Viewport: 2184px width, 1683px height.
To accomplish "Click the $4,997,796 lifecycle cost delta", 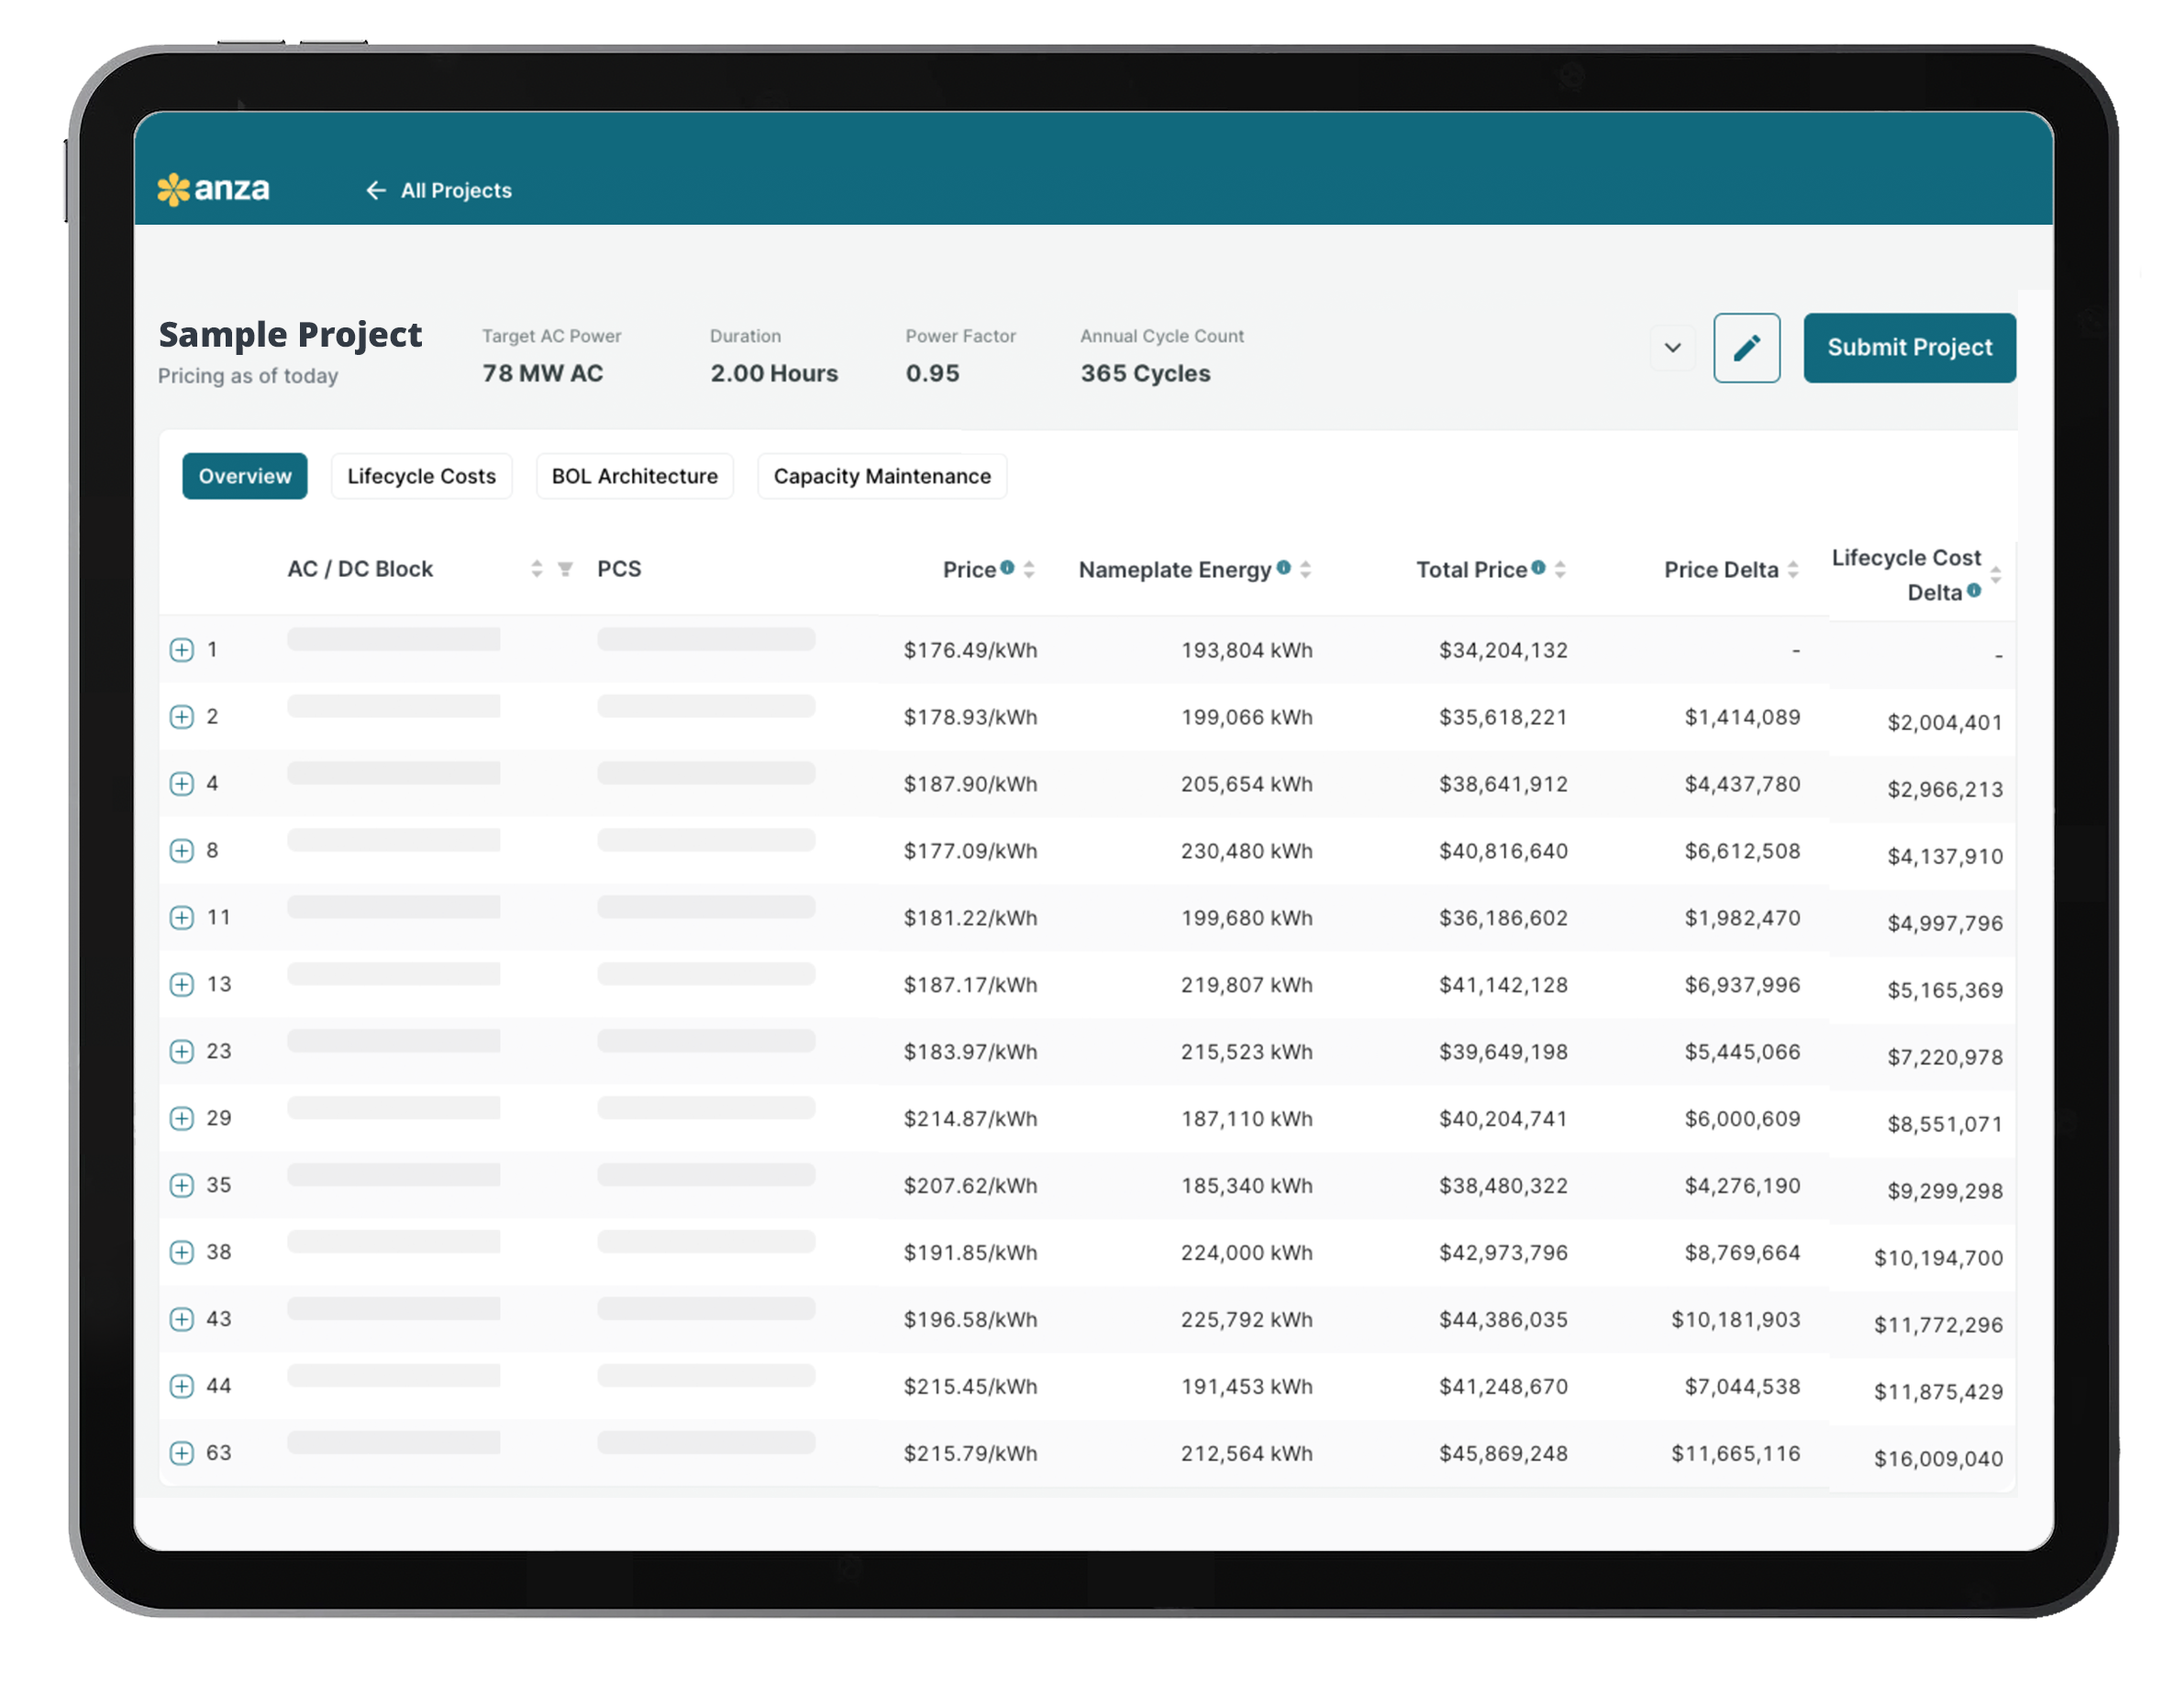I will point(1945,923).
